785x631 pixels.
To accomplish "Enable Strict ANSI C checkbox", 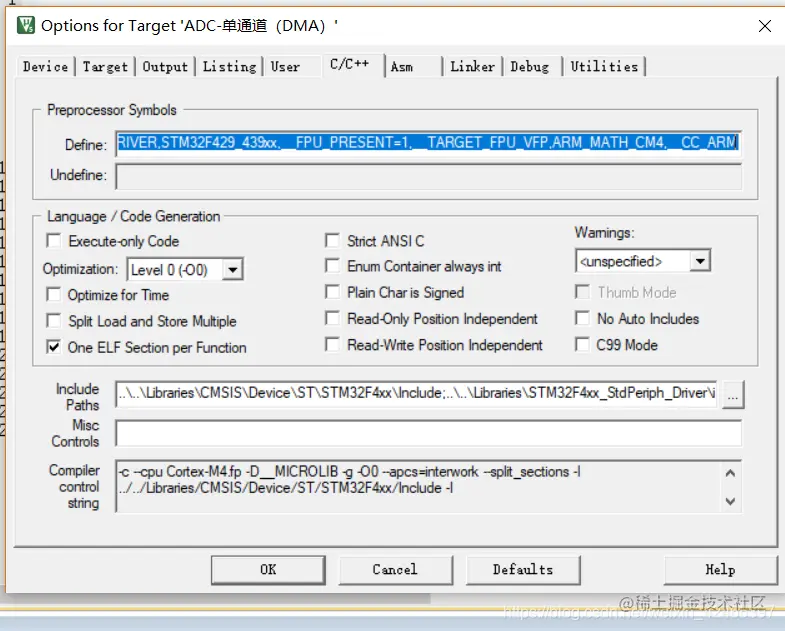I will point(332,241).
